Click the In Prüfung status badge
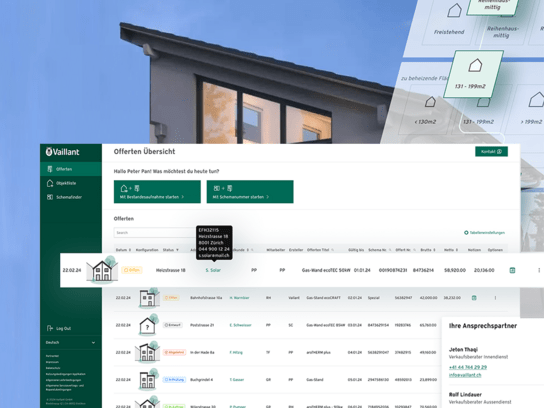 click(174, 380)
